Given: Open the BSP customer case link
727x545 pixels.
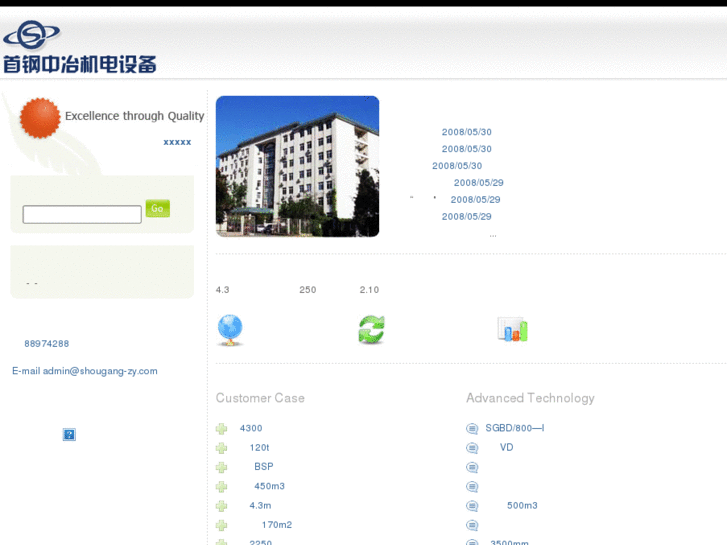Looking at the screenshot, I should (264, 467).
